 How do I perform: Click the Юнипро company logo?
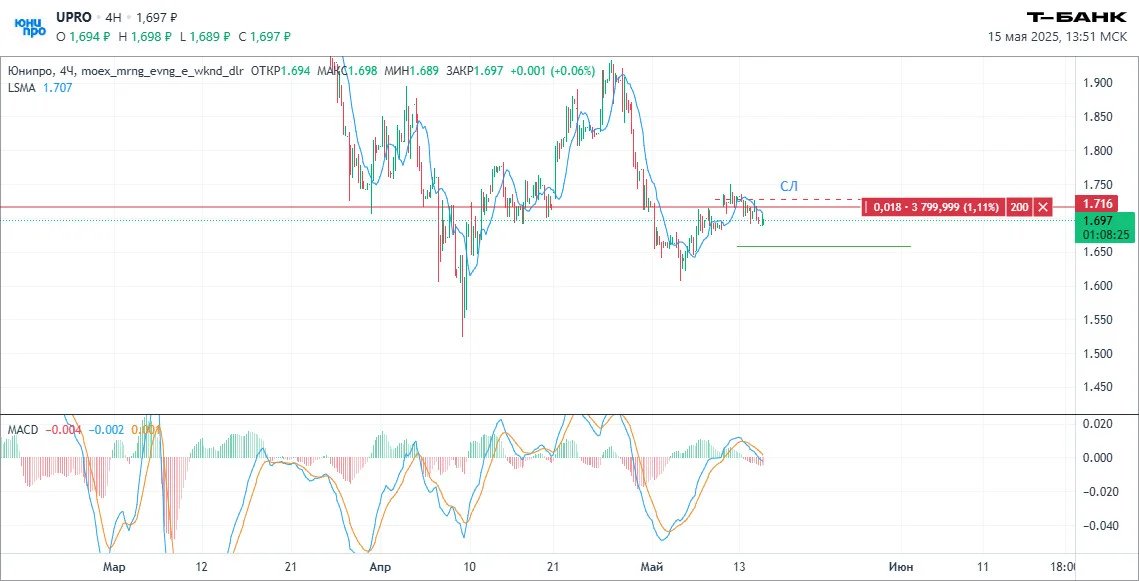(x=31, y=26)
